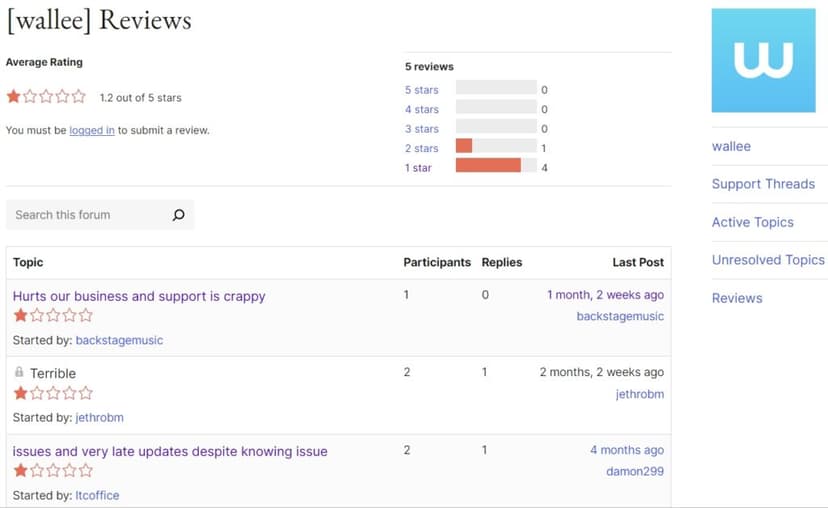Open jethrobm's user profile link under Terrible
Viewport: 828px width, 508px height.
[x=99, y=418]
